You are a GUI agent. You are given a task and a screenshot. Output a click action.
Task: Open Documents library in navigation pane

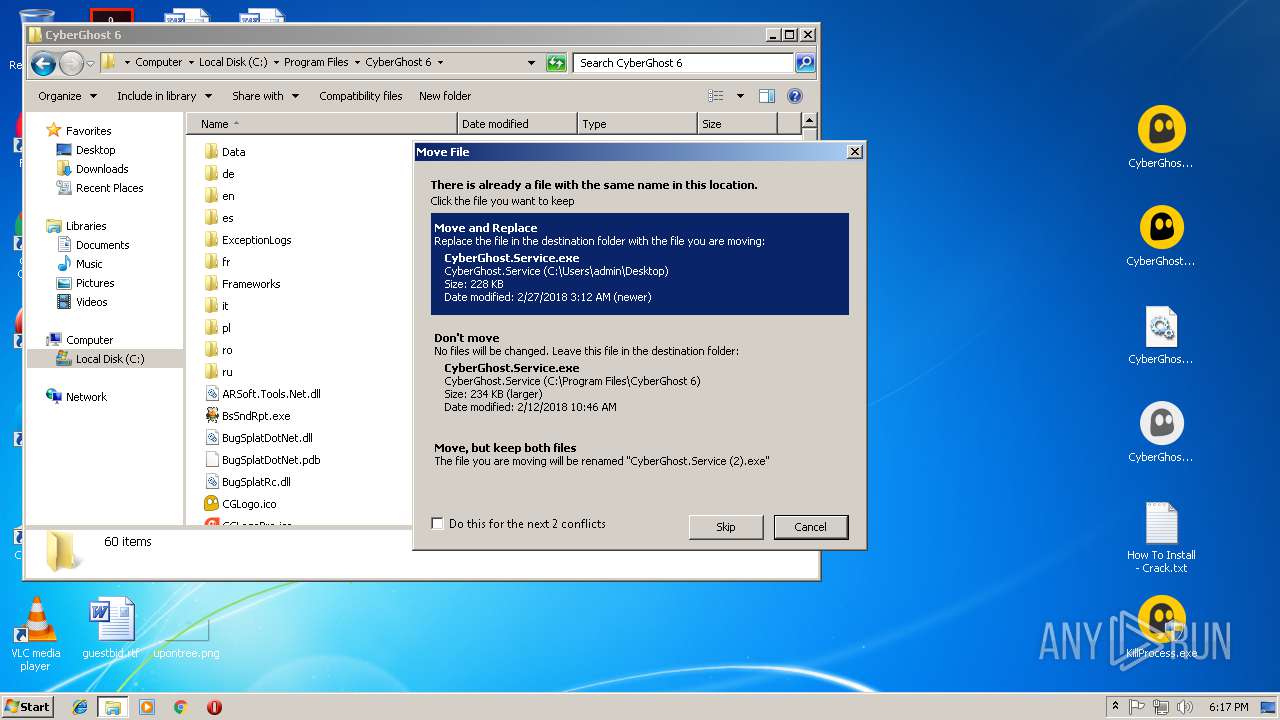click(93, 245)
